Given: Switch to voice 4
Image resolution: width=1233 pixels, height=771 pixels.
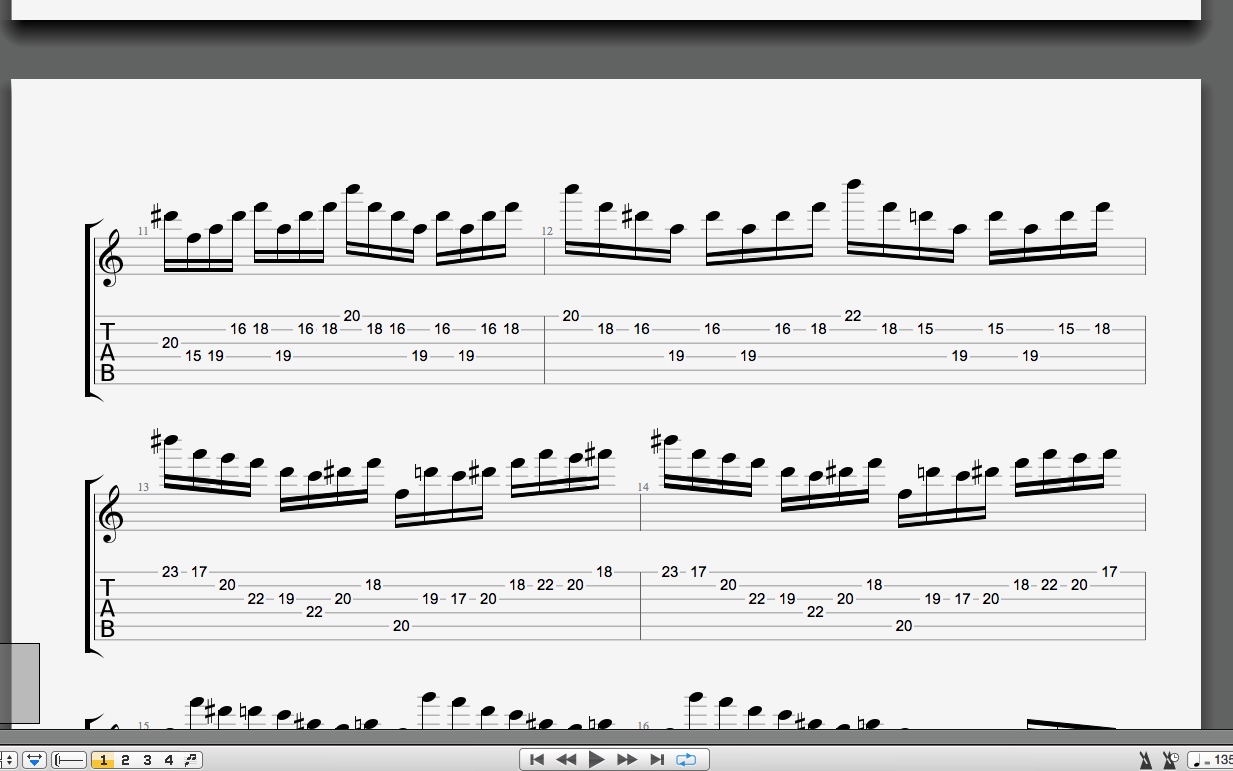Looking at the screenshot, I should tap(169, 760).
